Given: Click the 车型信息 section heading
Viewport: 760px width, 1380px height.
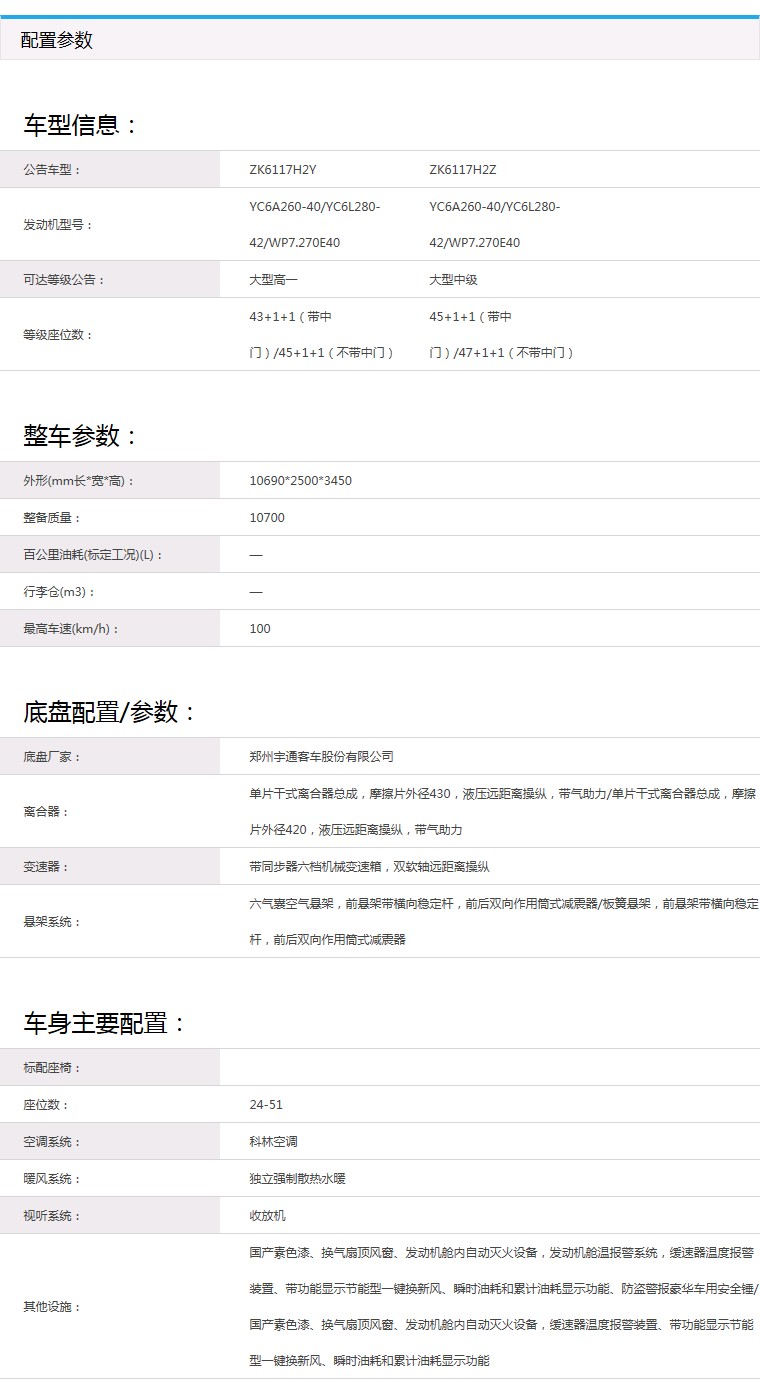Looking at the screenshot, I should coord(80,125).
